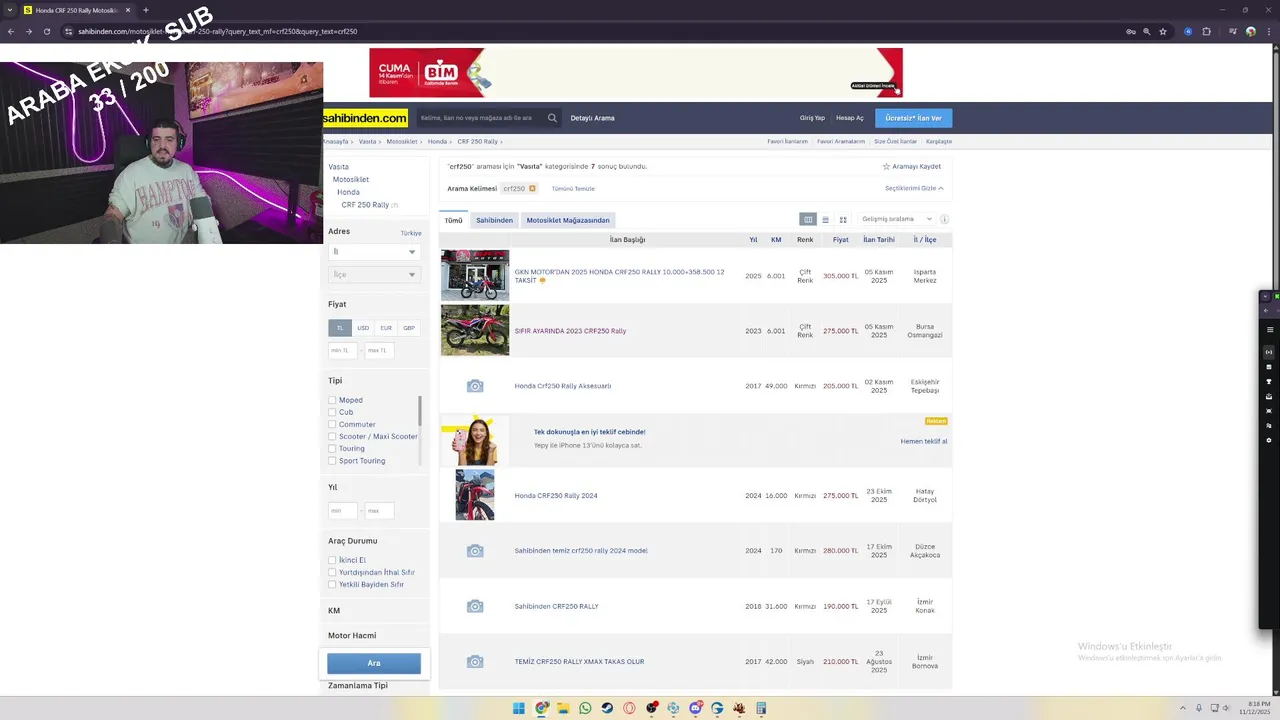Open WhatsApp from the taskbar
1280x720 pixels.
click(x=585, y=708)
